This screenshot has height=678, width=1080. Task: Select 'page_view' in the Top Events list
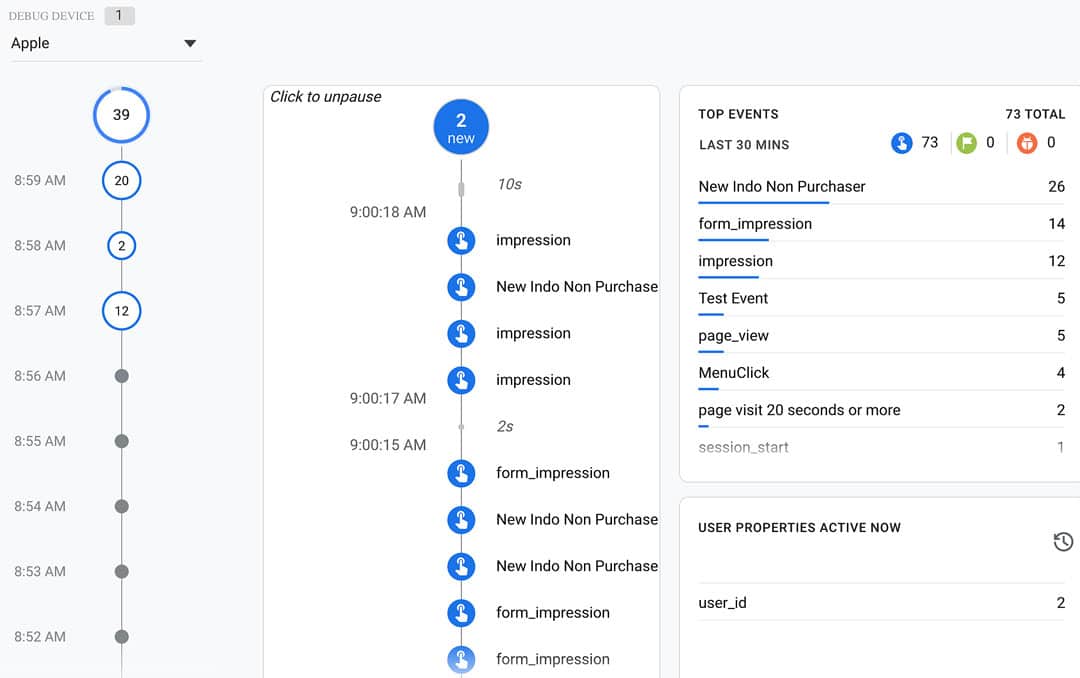[733, 336]
